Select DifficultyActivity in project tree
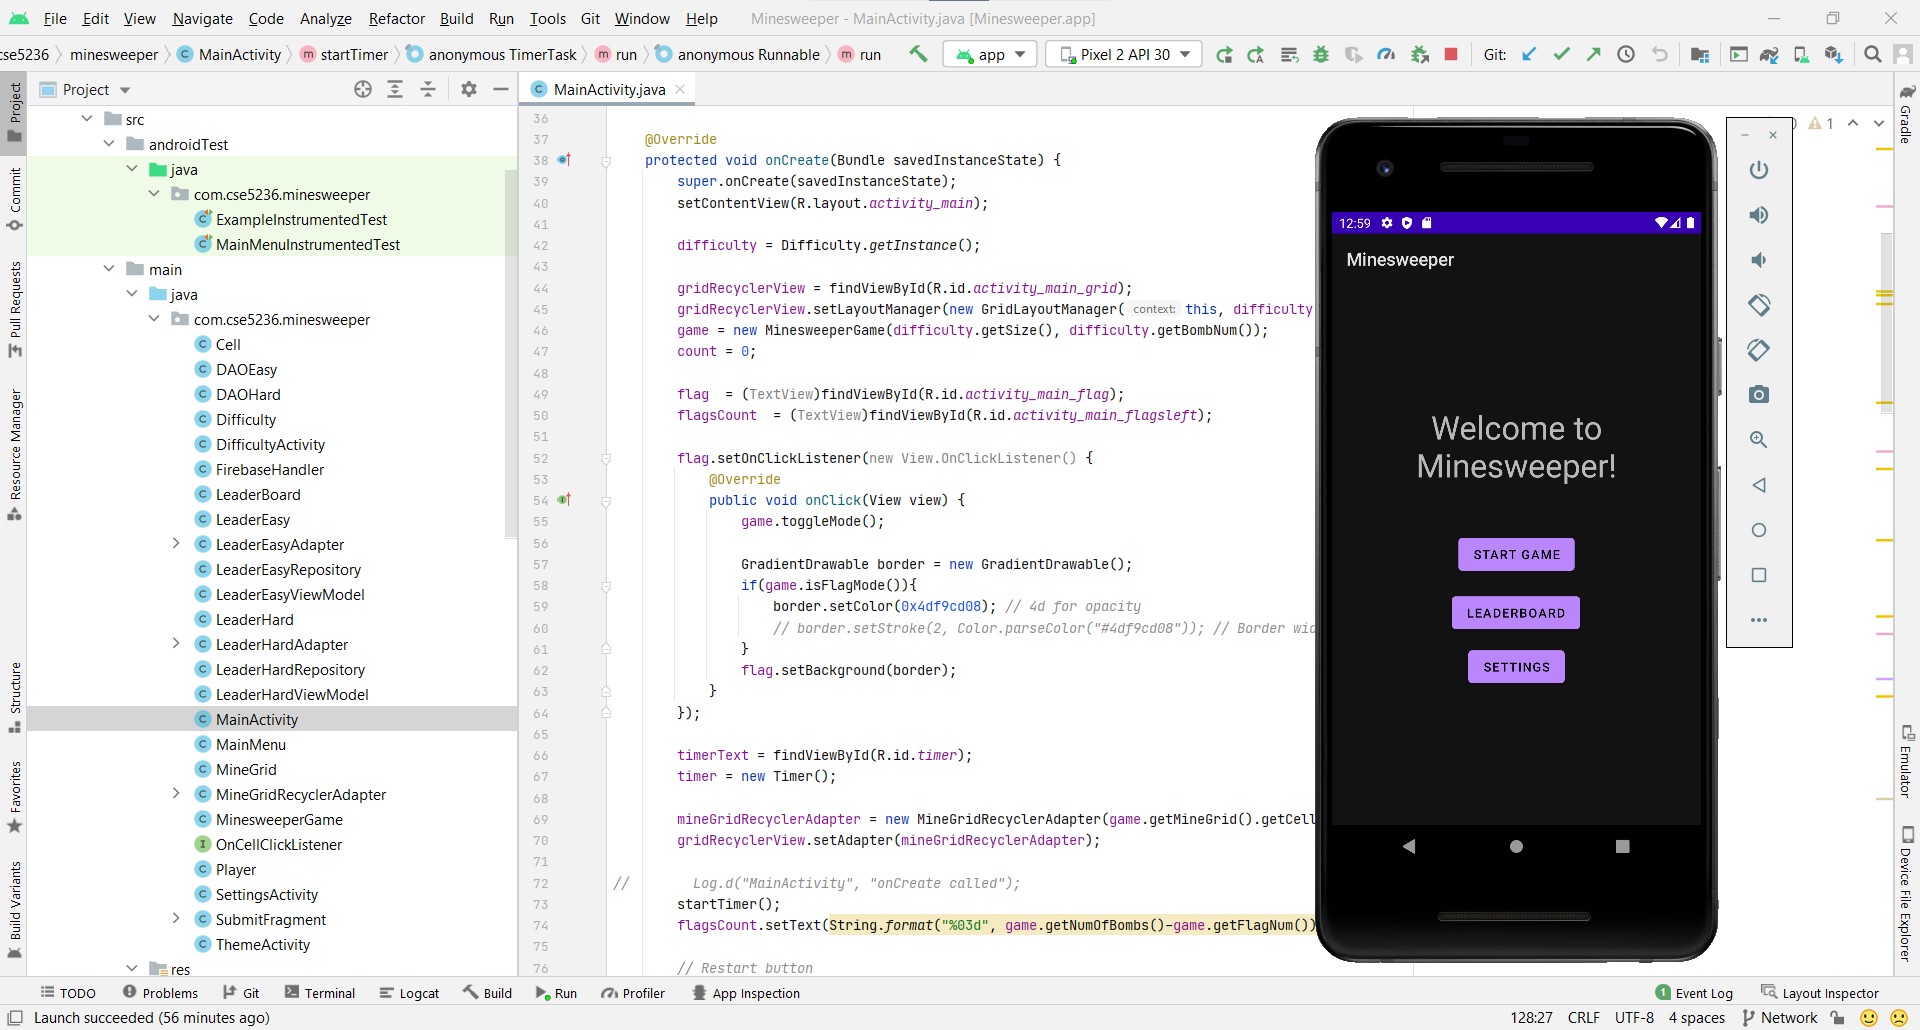Image resolution: width=1920 pixels, height=1030 pixels. click(x=270, y=444)
